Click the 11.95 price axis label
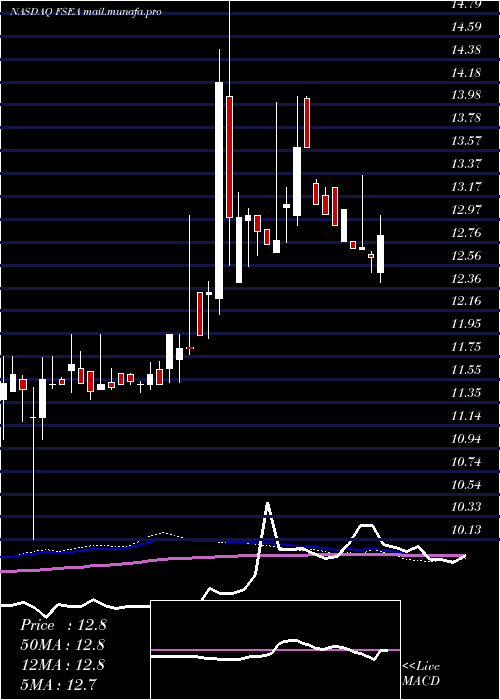Viewport: 500px width, 700px height. 467,324
